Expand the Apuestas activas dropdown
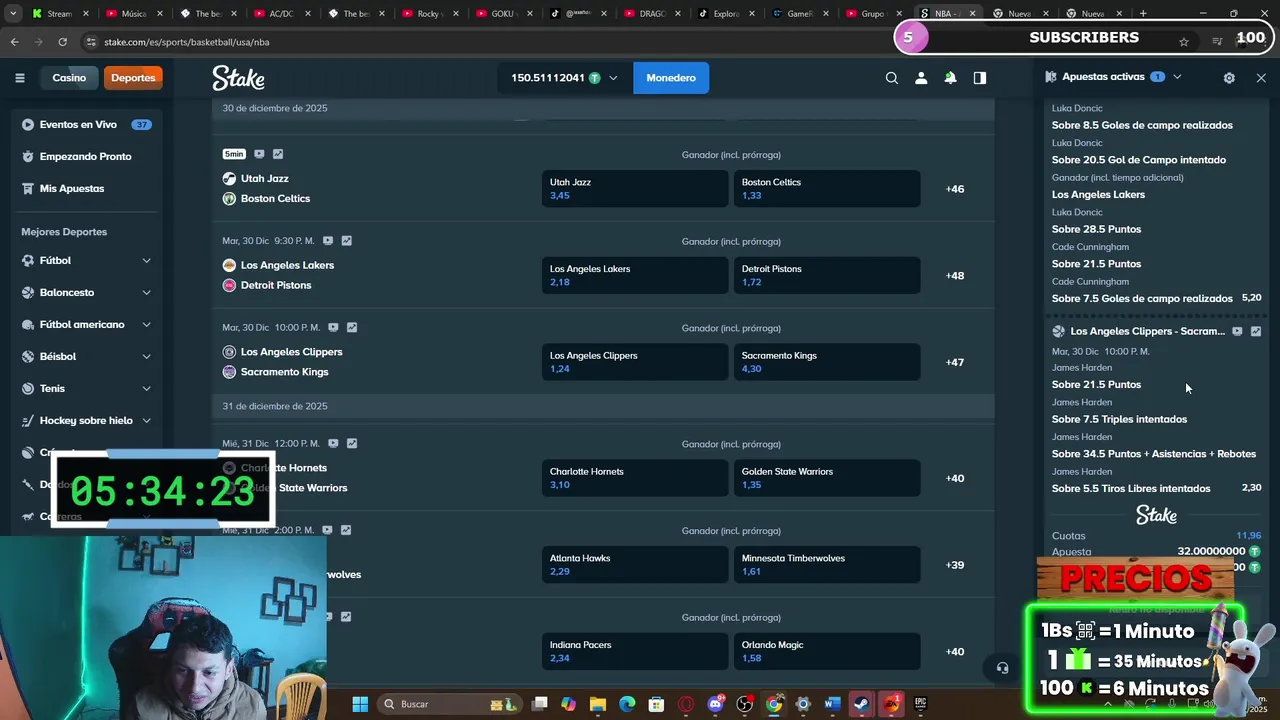The width and height of the screenshot is (1280, 720). pyautogui.click(x=1177, y=77)
